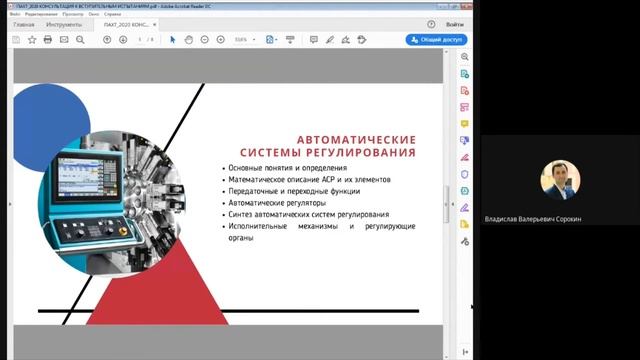This screenshot has height=360, width=640.
Task: Go to previous page with up arrow
Action: click(107, 40)
